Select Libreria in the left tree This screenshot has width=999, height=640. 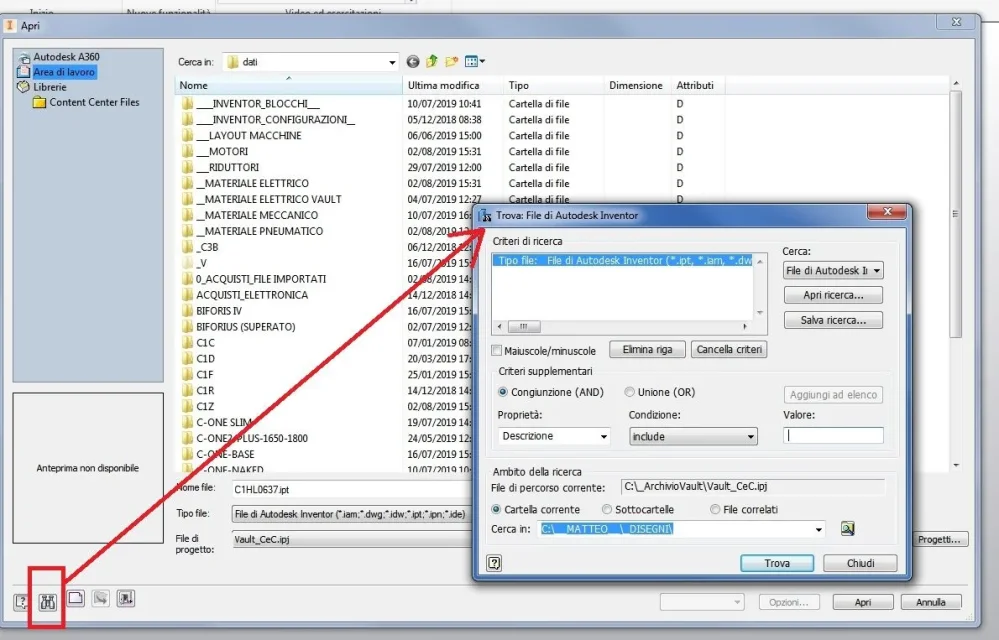(50, 87)
